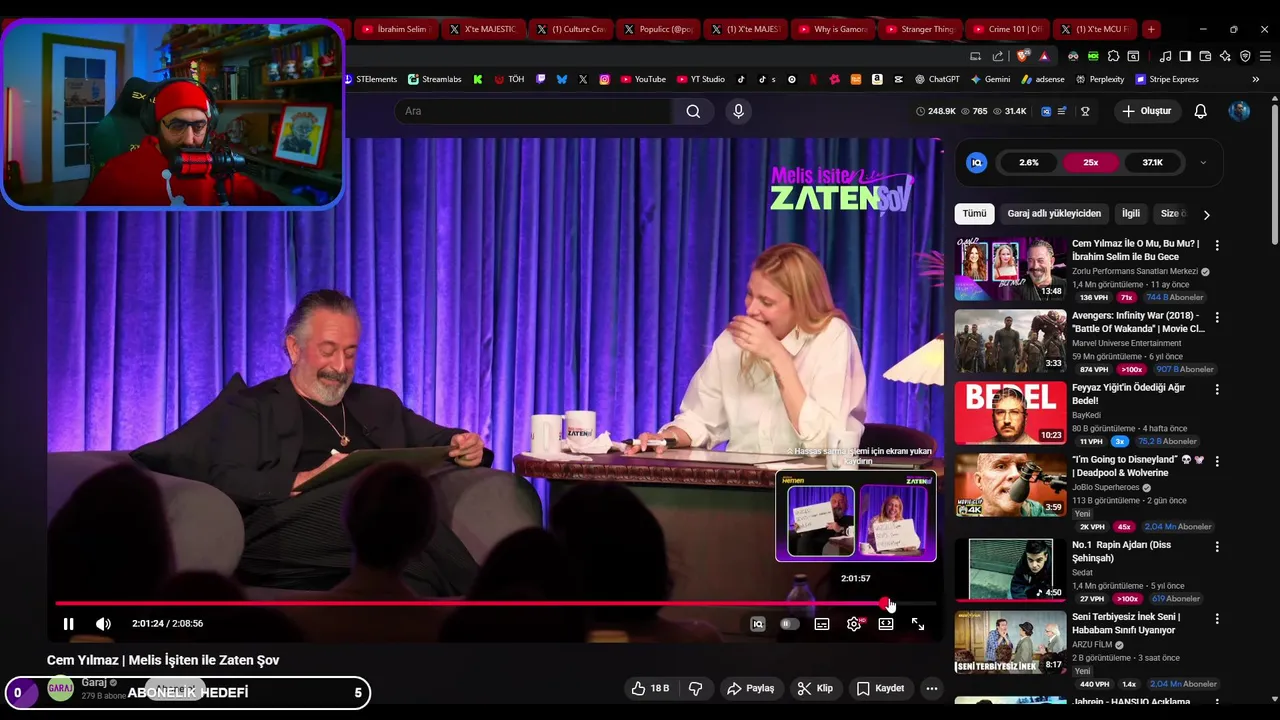Switch to the Stranger Things browser tab

(919, 29)
